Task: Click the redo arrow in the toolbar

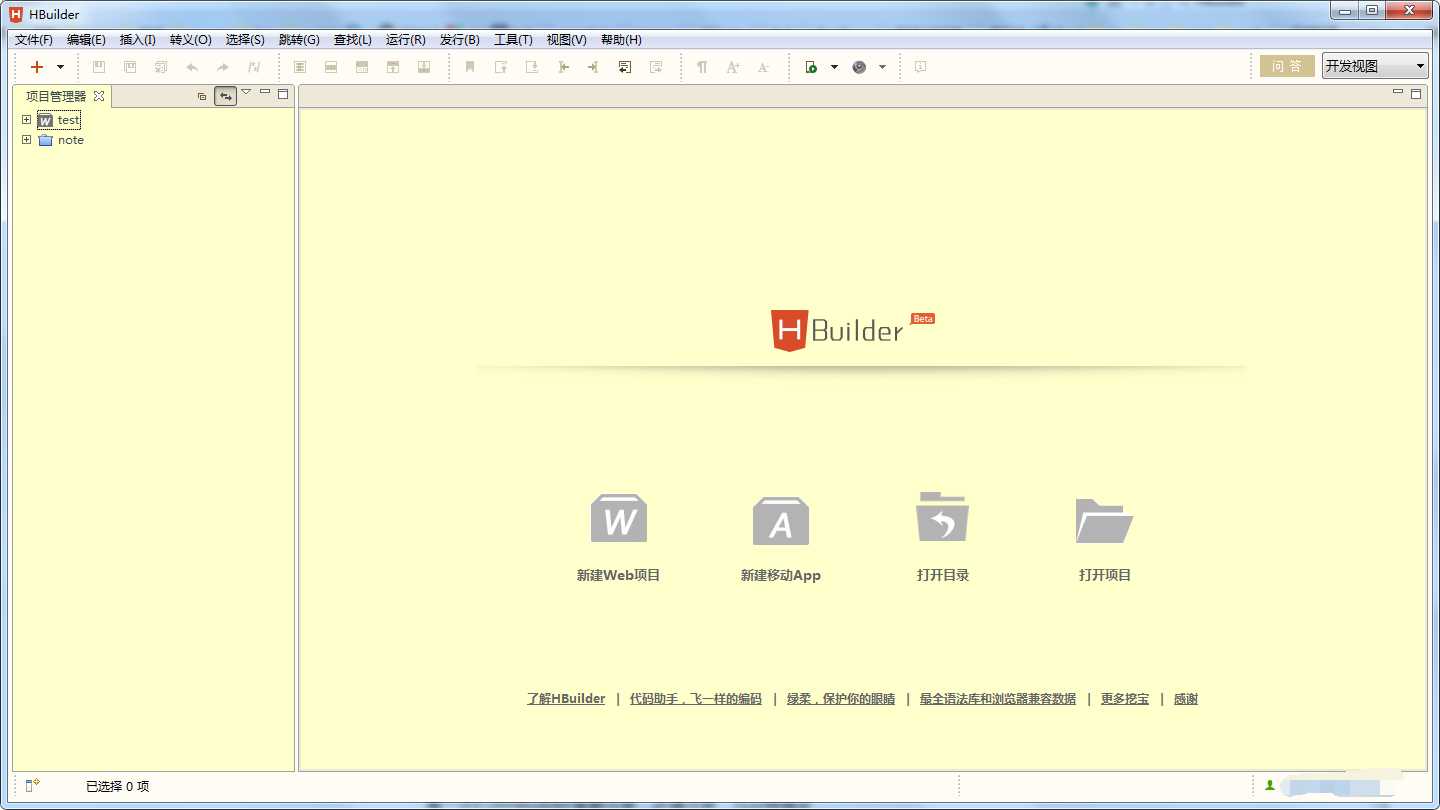Action: (223, 67)
